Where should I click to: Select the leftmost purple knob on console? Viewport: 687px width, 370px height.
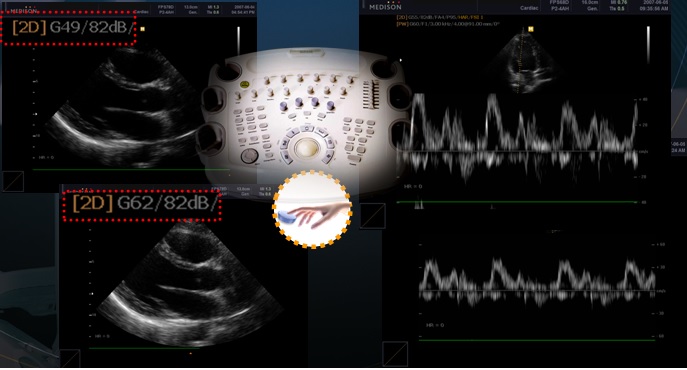click(283, 106)
